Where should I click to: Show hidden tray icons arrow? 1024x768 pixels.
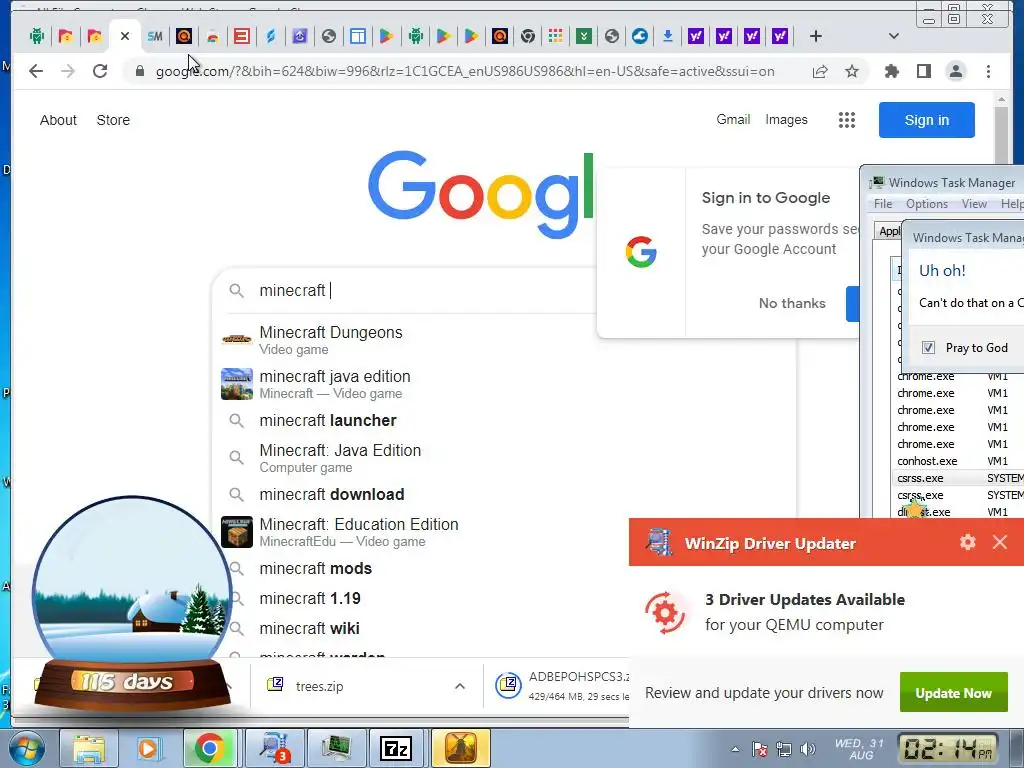tap(735, 749)
